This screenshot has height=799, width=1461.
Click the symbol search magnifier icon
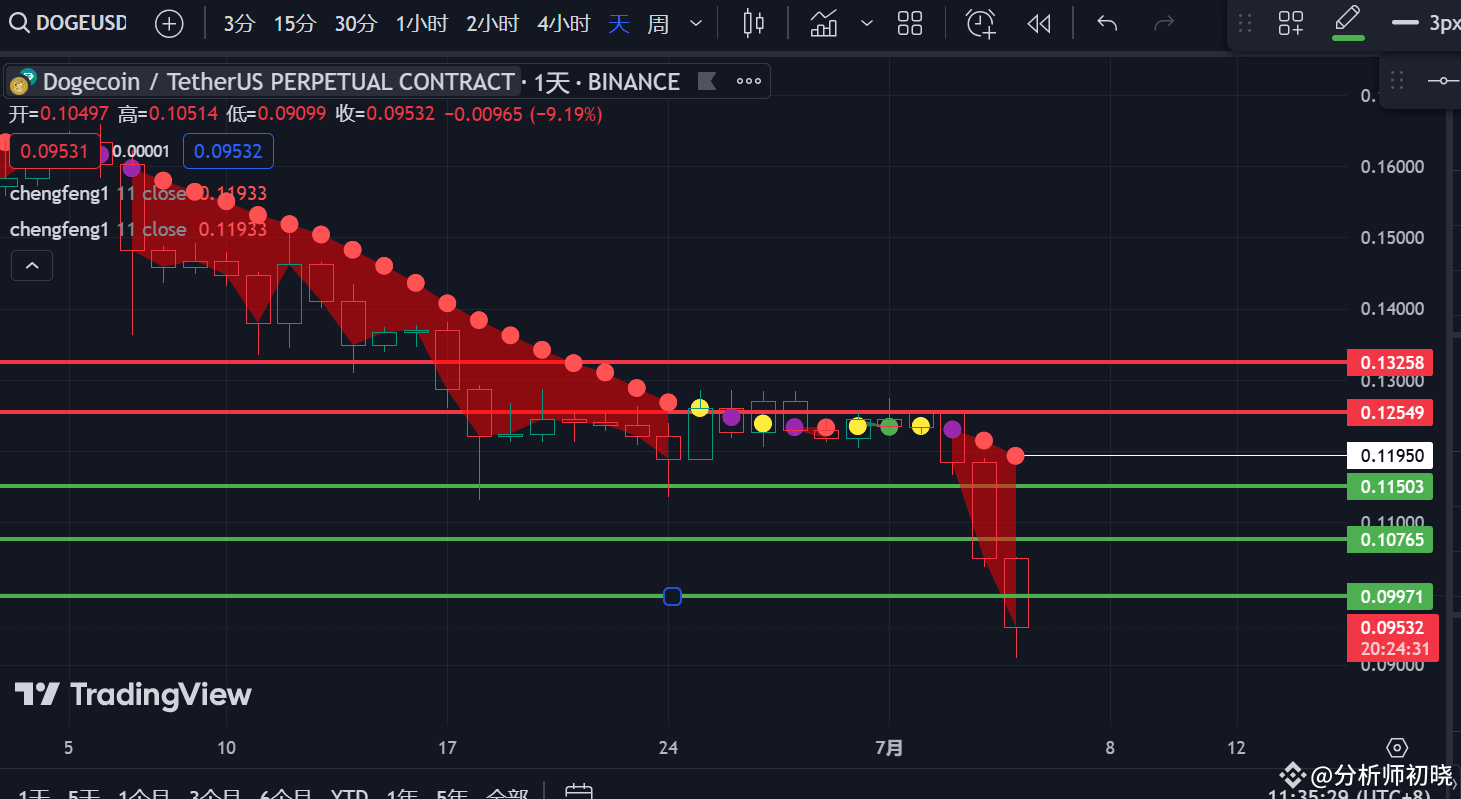coord(20,23)
